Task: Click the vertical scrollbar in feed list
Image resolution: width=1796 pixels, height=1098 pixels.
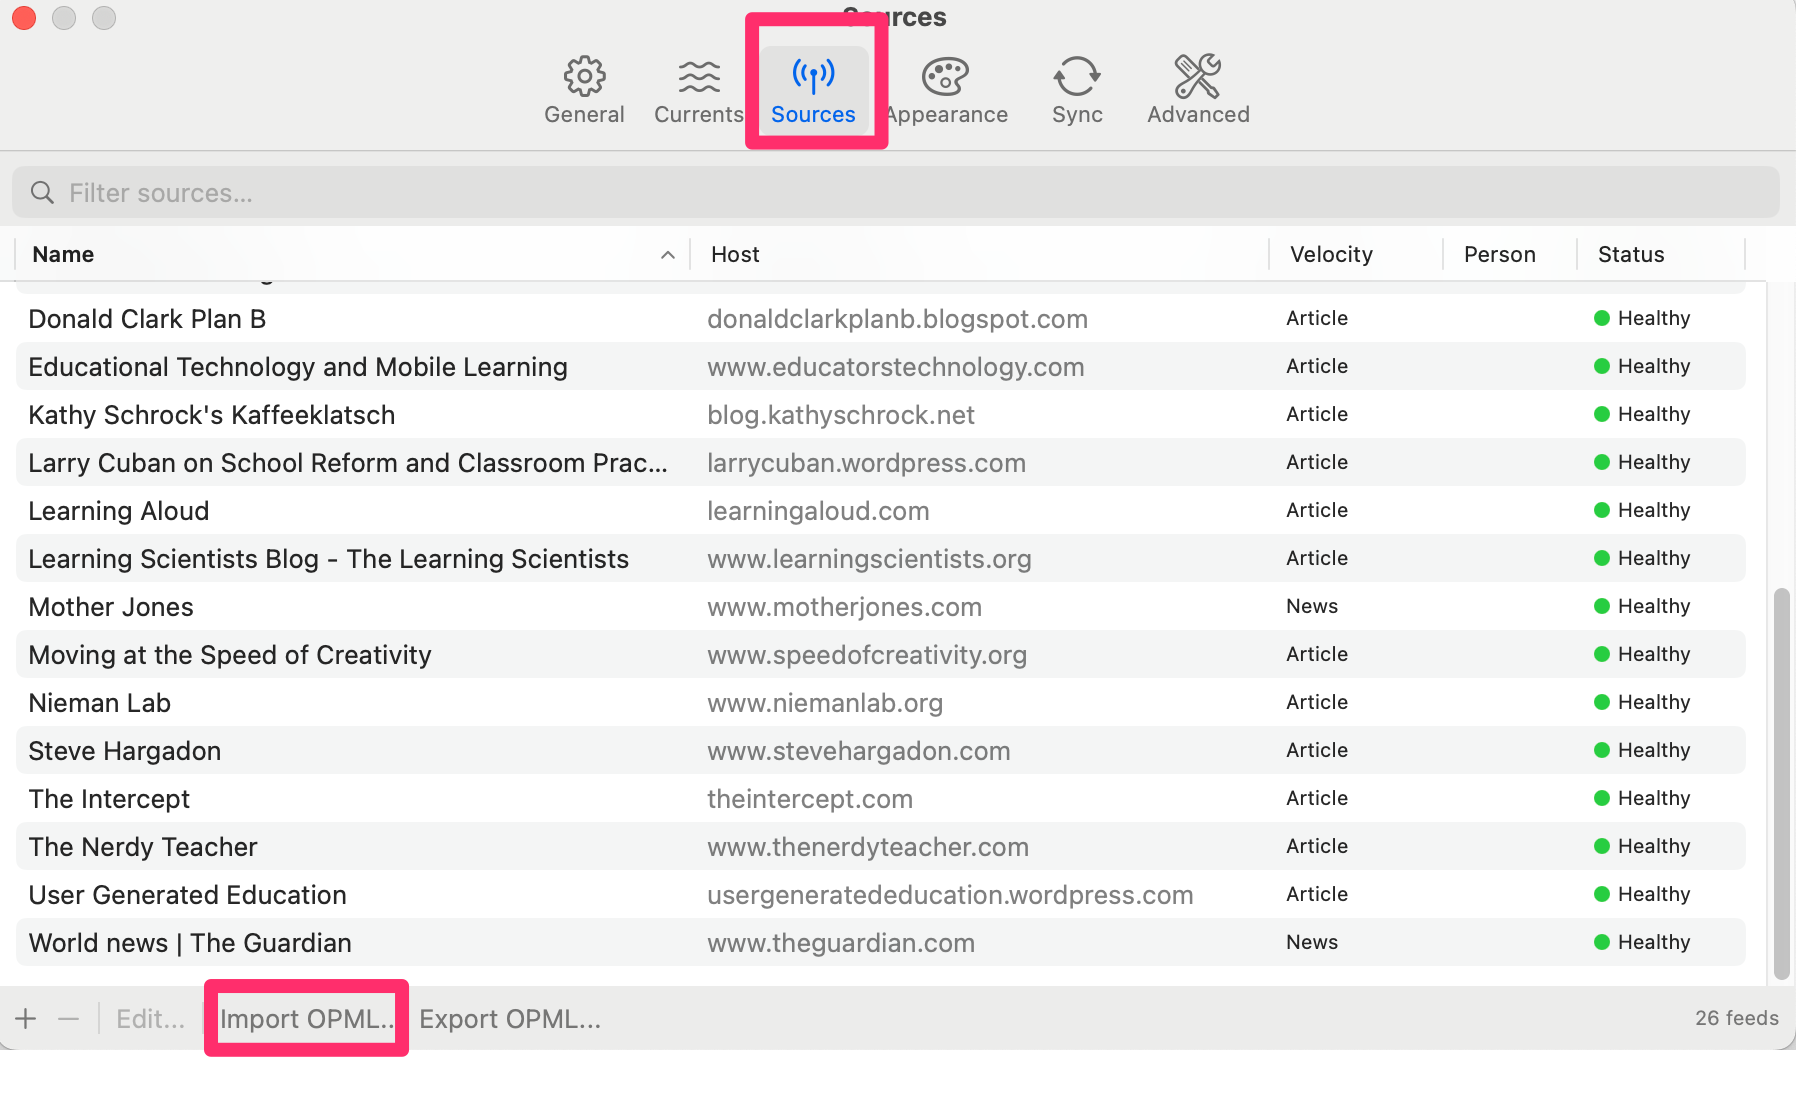Action: [x=1780, y=780]
